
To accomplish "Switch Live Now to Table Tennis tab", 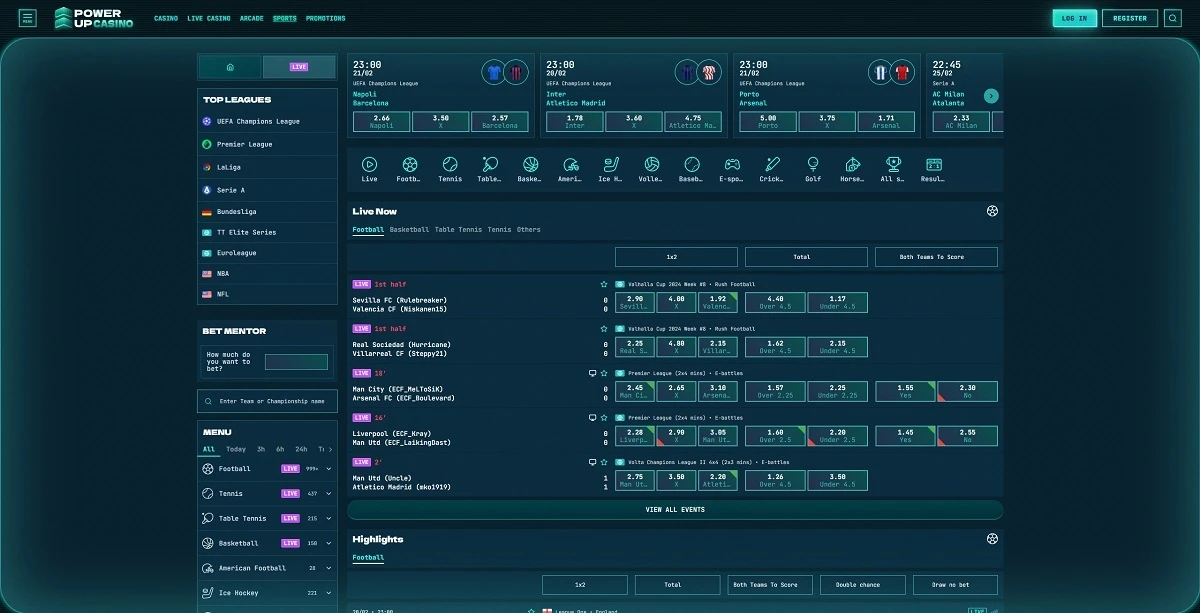I will tap(458, 230).
